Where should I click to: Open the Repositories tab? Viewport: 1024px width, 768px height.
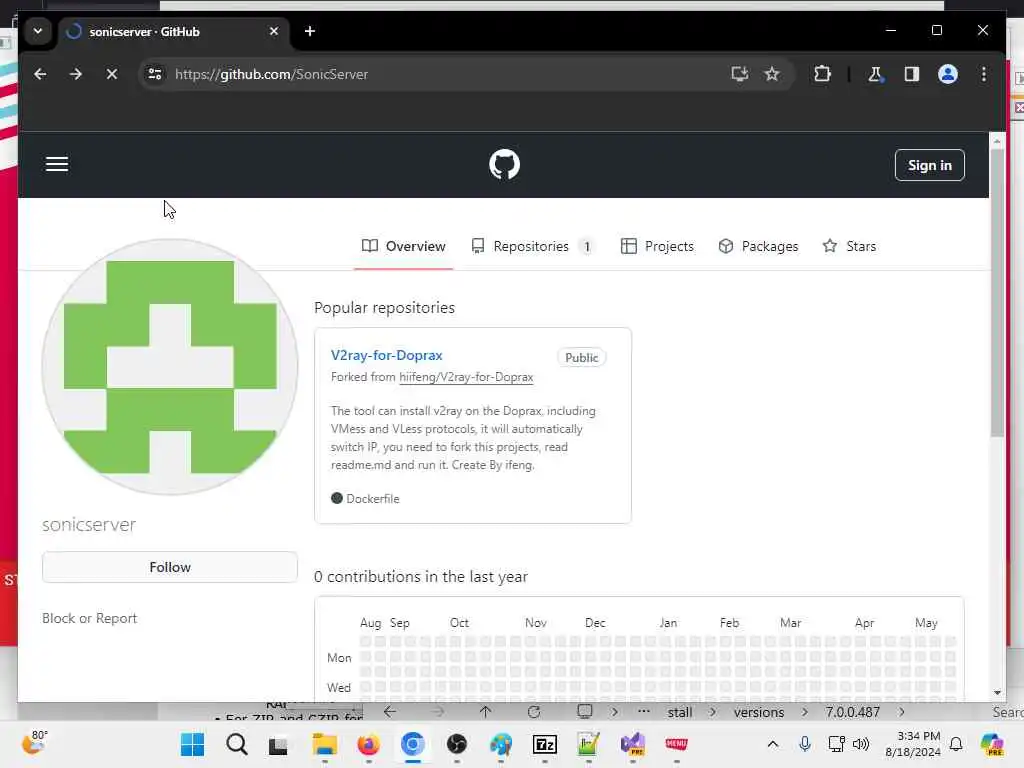(532, 246)
